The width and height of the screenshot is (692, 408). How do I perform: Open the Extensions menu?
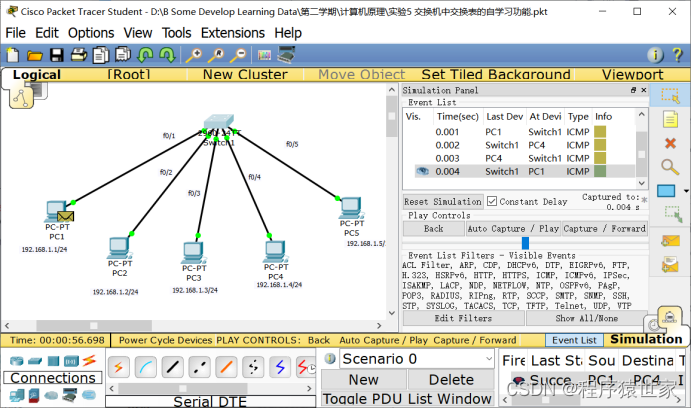[x=233, y=33]
